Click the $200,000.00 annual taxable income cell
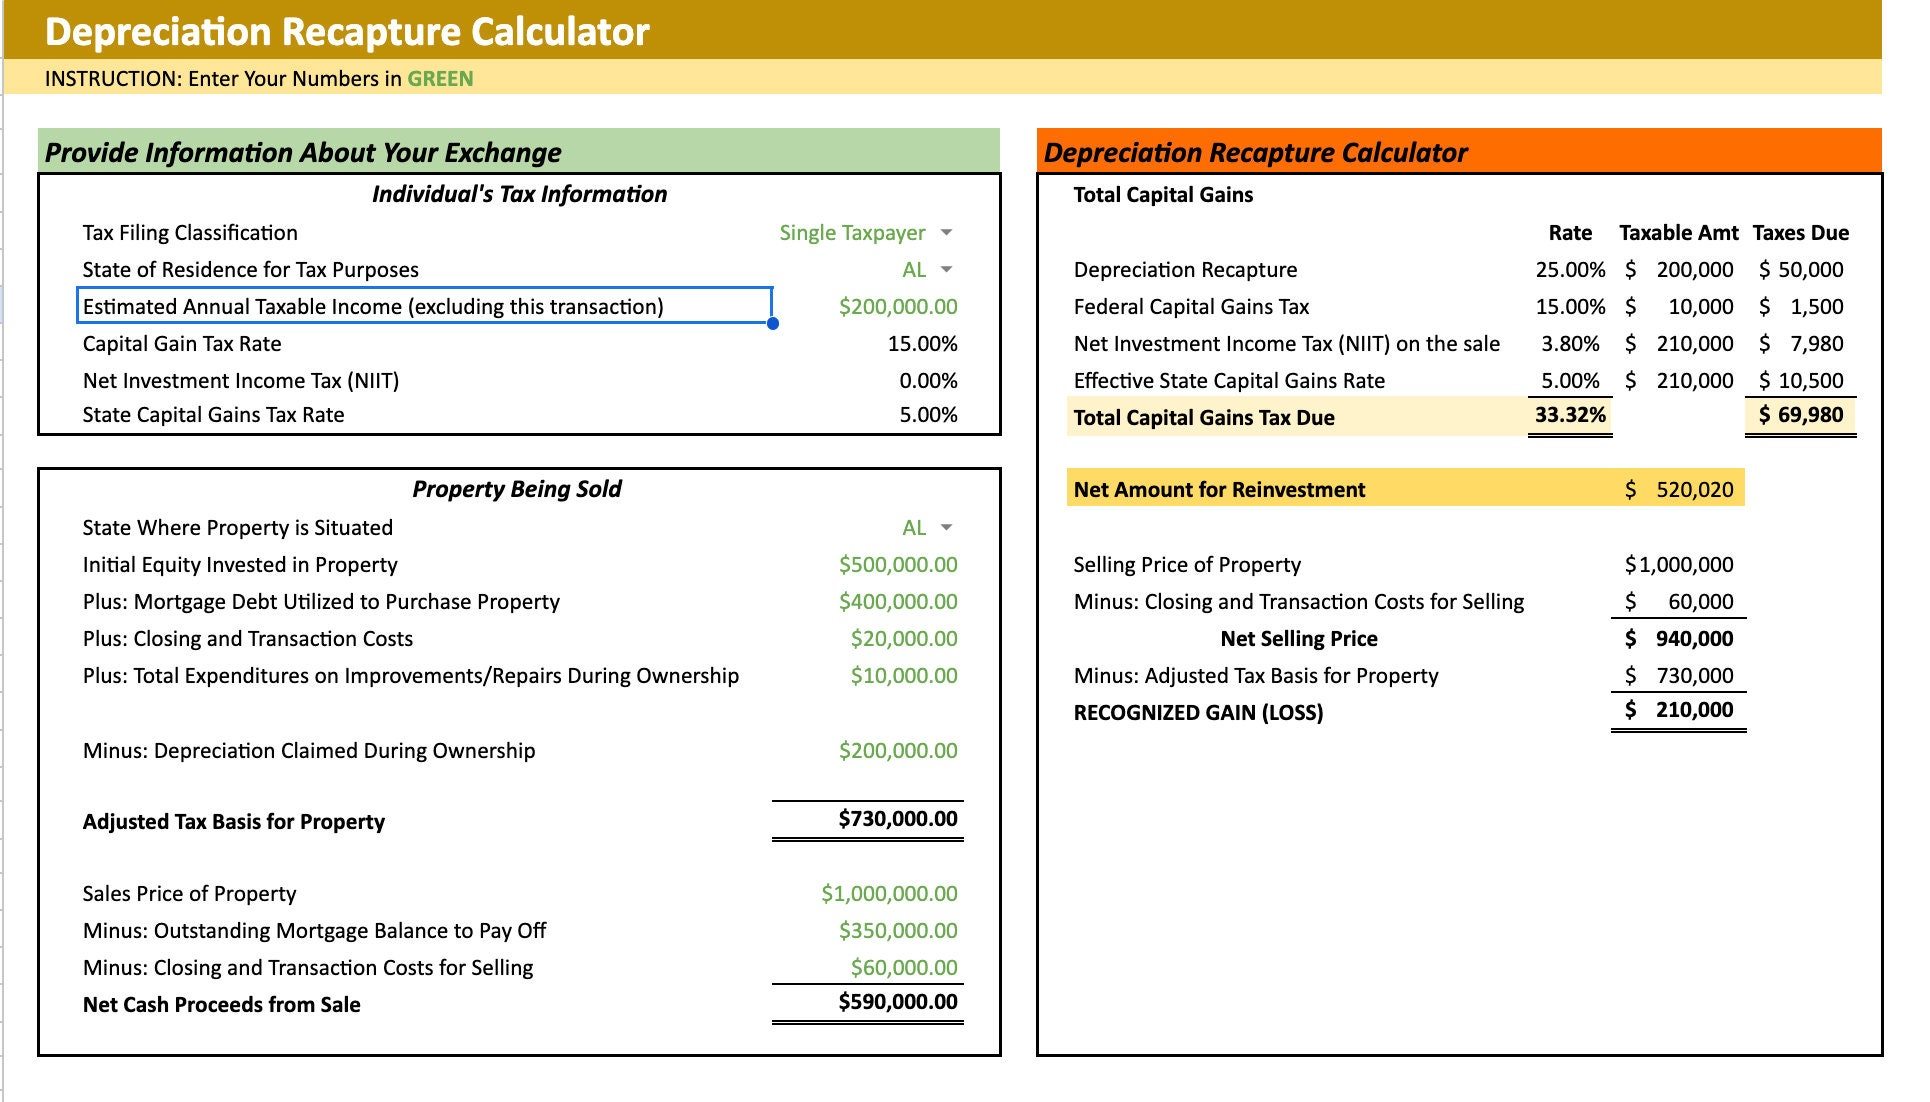Screen dimensions: 1930x1102 click(897, 307)
